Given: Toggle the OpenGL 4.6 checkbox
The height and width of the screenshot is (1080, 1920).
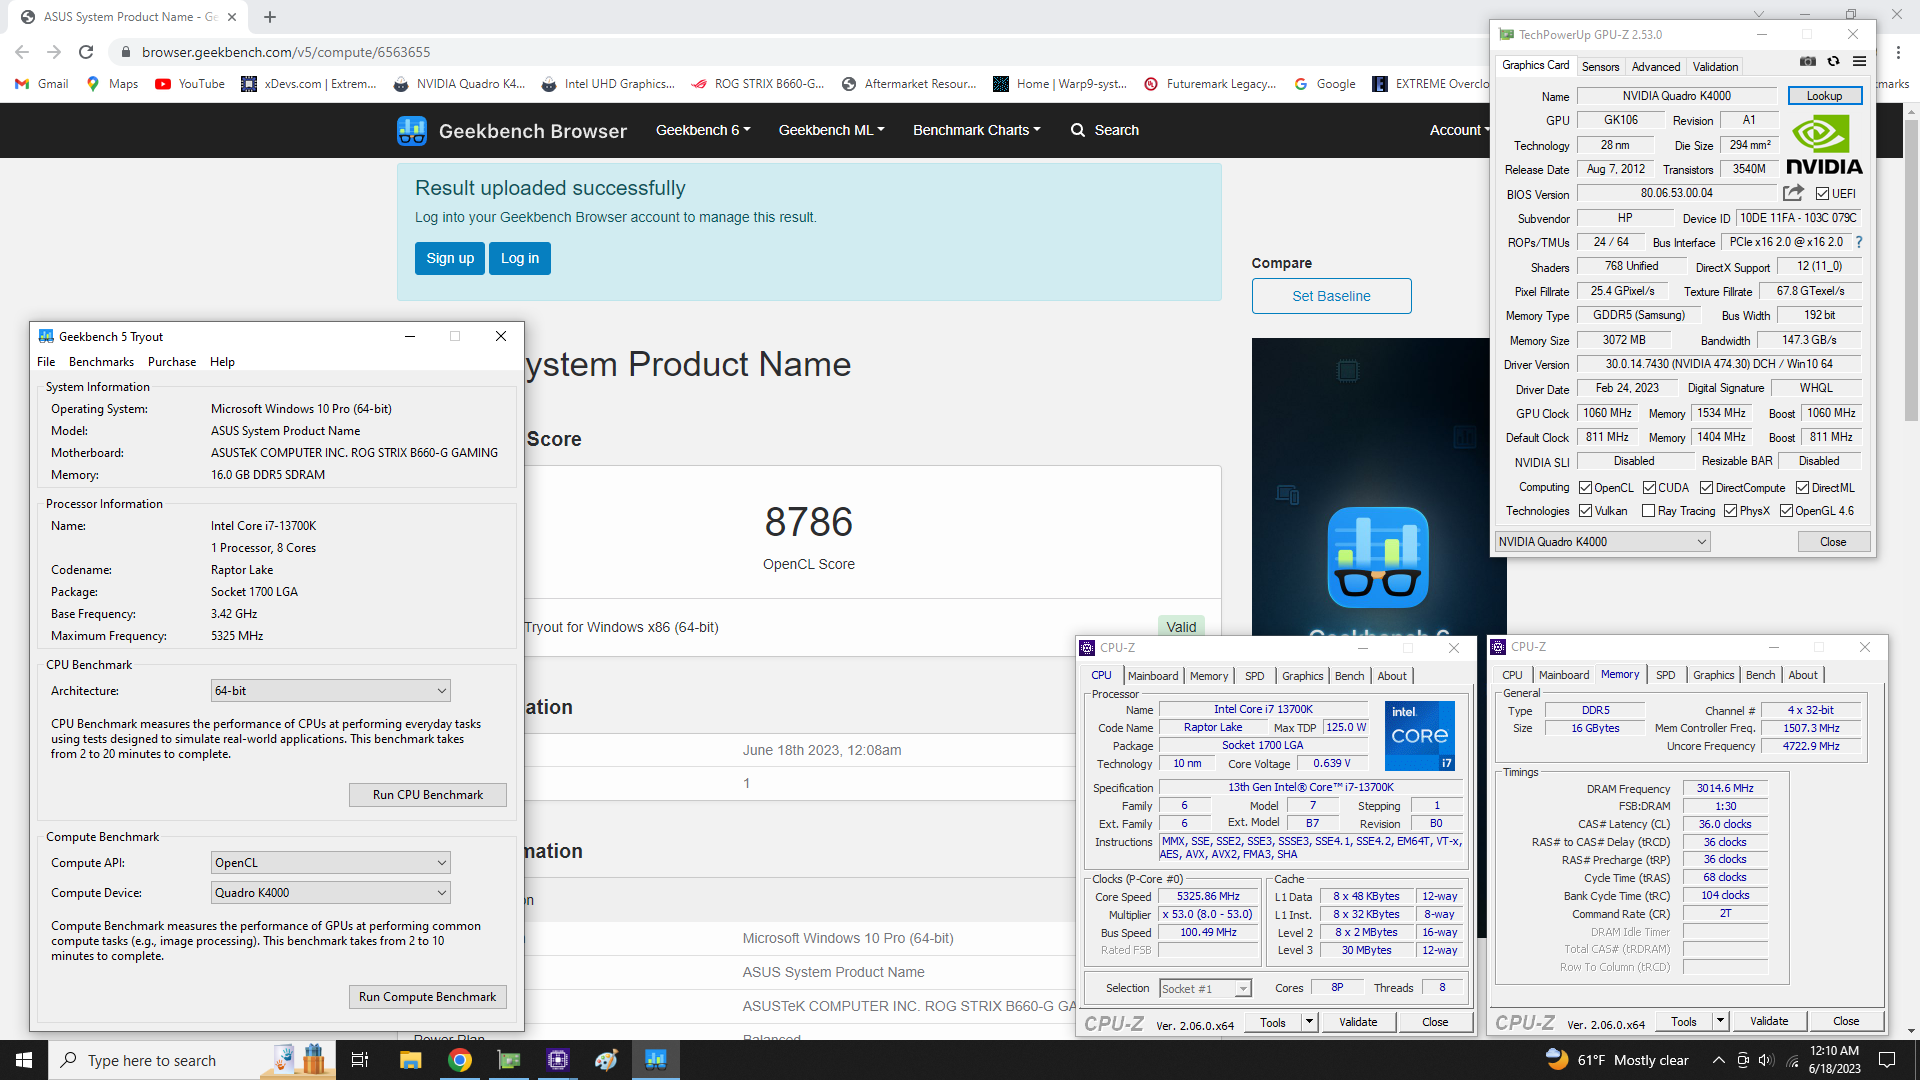Looking at the screenshot, I should (1786, 511).
